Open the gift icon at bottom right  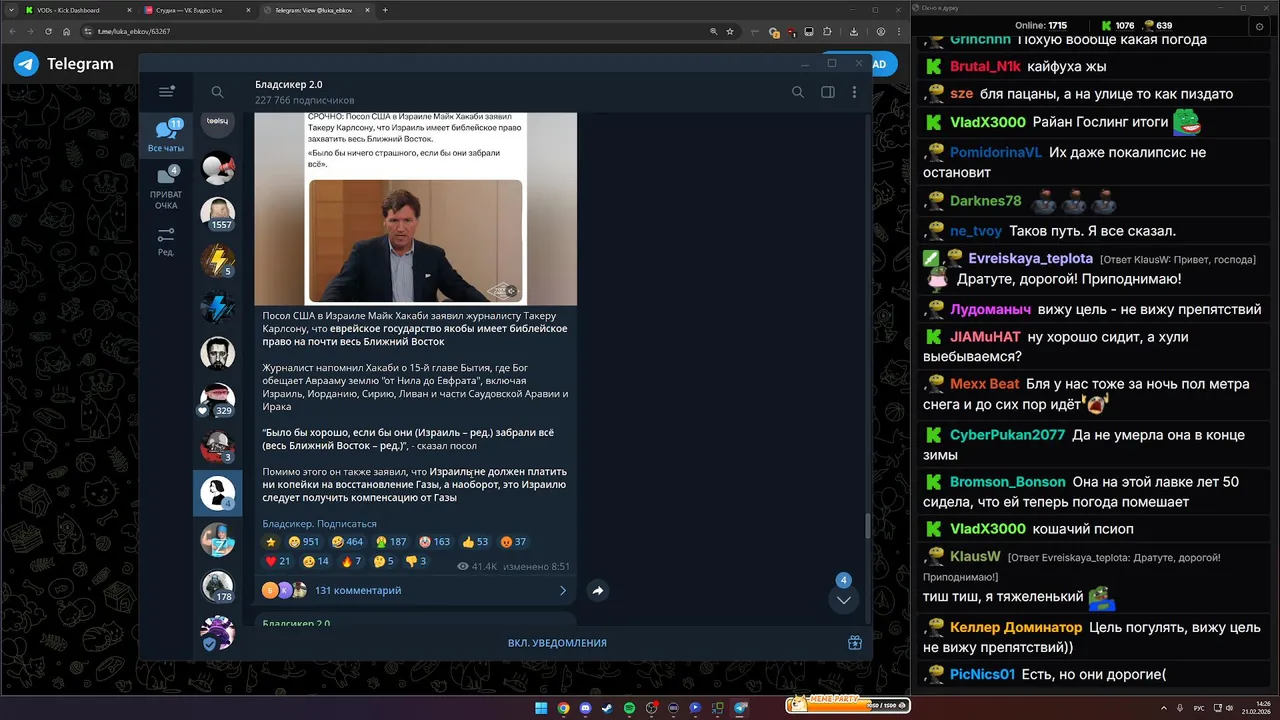point(855,643)
